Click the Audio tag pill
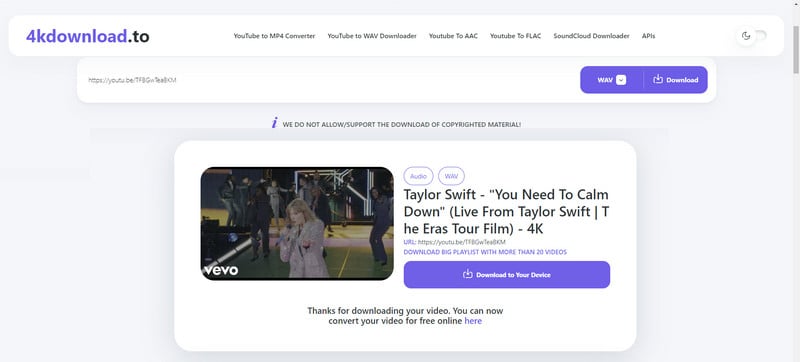The width and height of the screenshot is (800, 362). 418,176
